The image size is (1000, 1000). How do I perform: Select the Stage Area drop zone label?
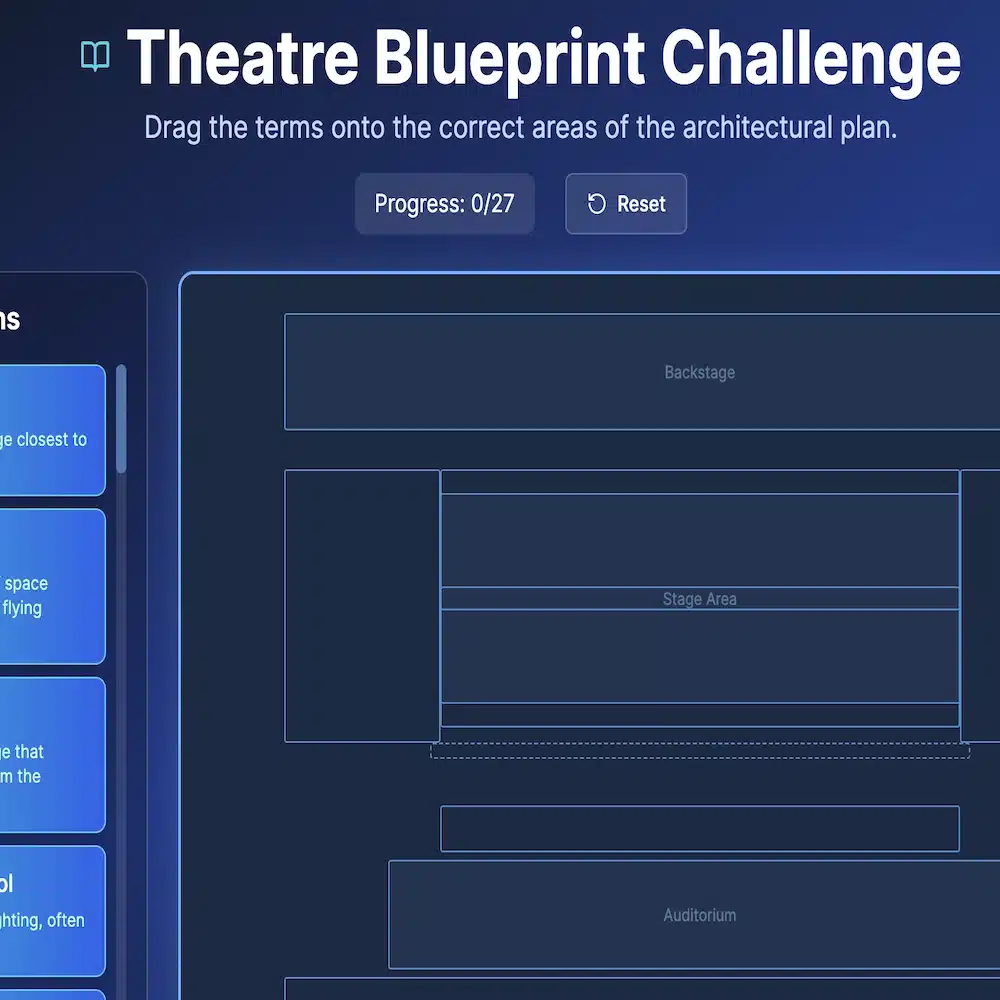click(x=699, y=598)
